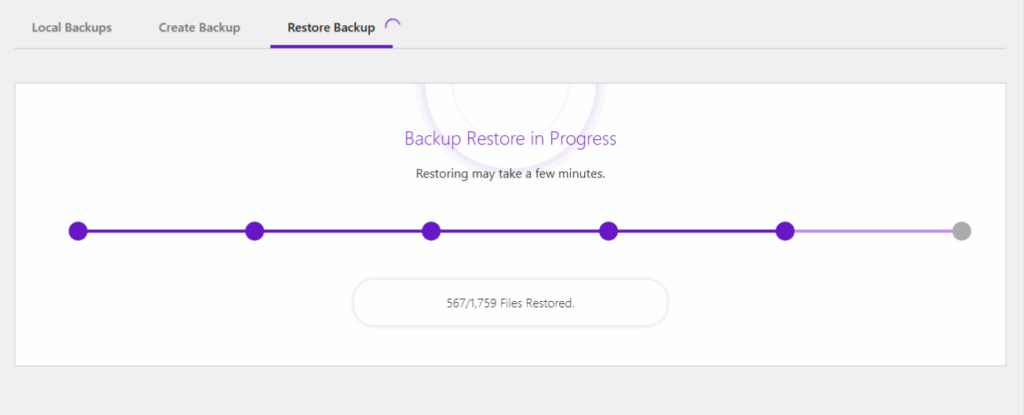Click progress line between second and third dots
Screen dimensions: 1024x415
343,231
